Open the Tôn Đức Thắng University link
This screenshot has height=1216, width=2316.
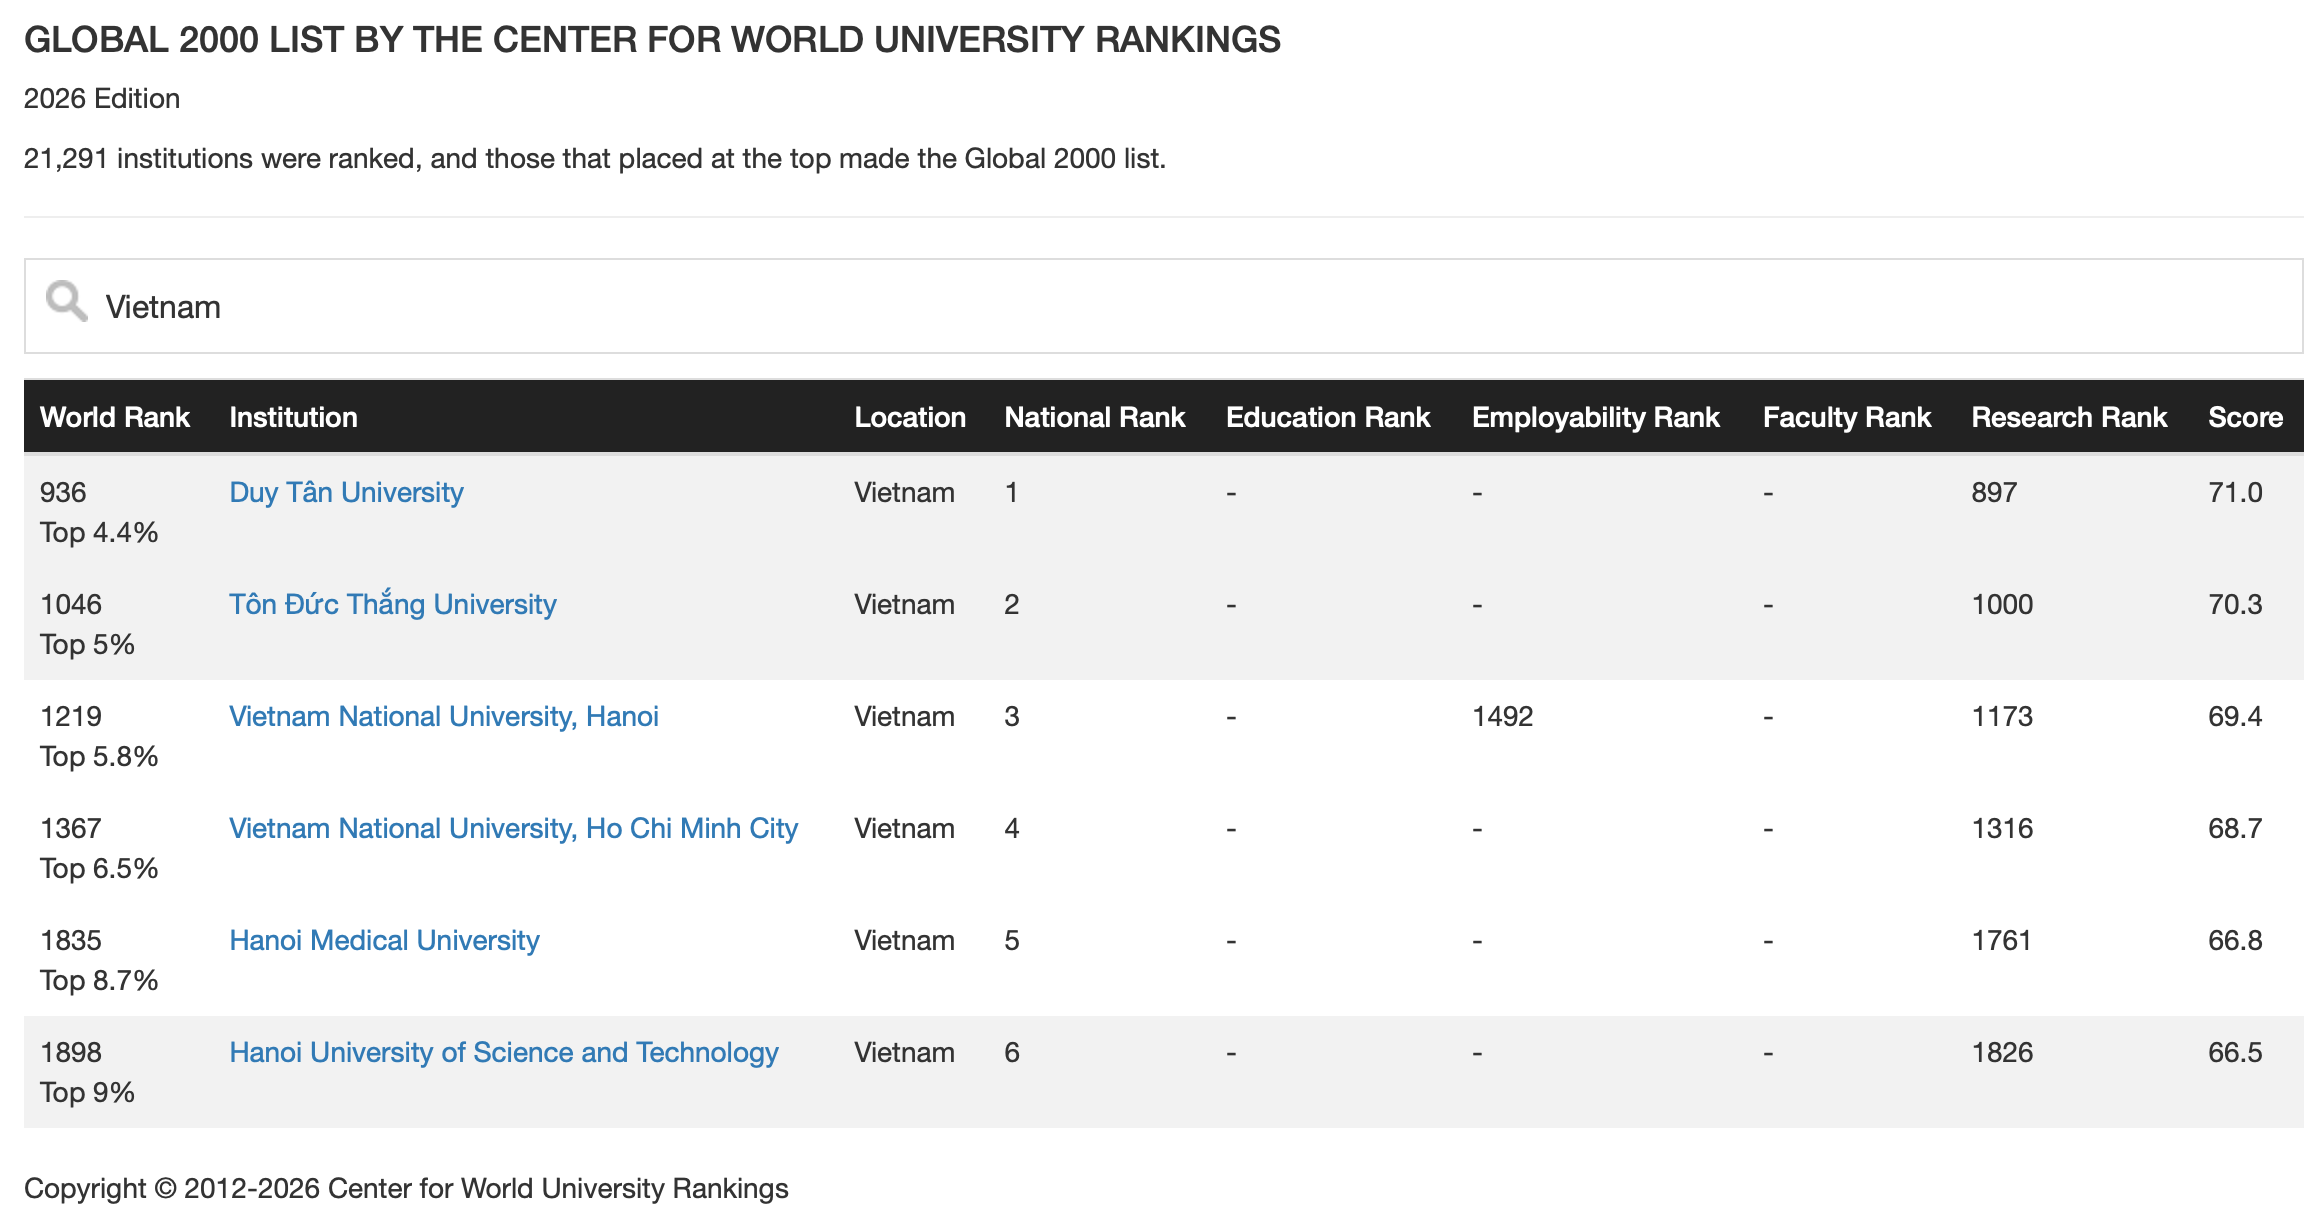click(393, 604)
